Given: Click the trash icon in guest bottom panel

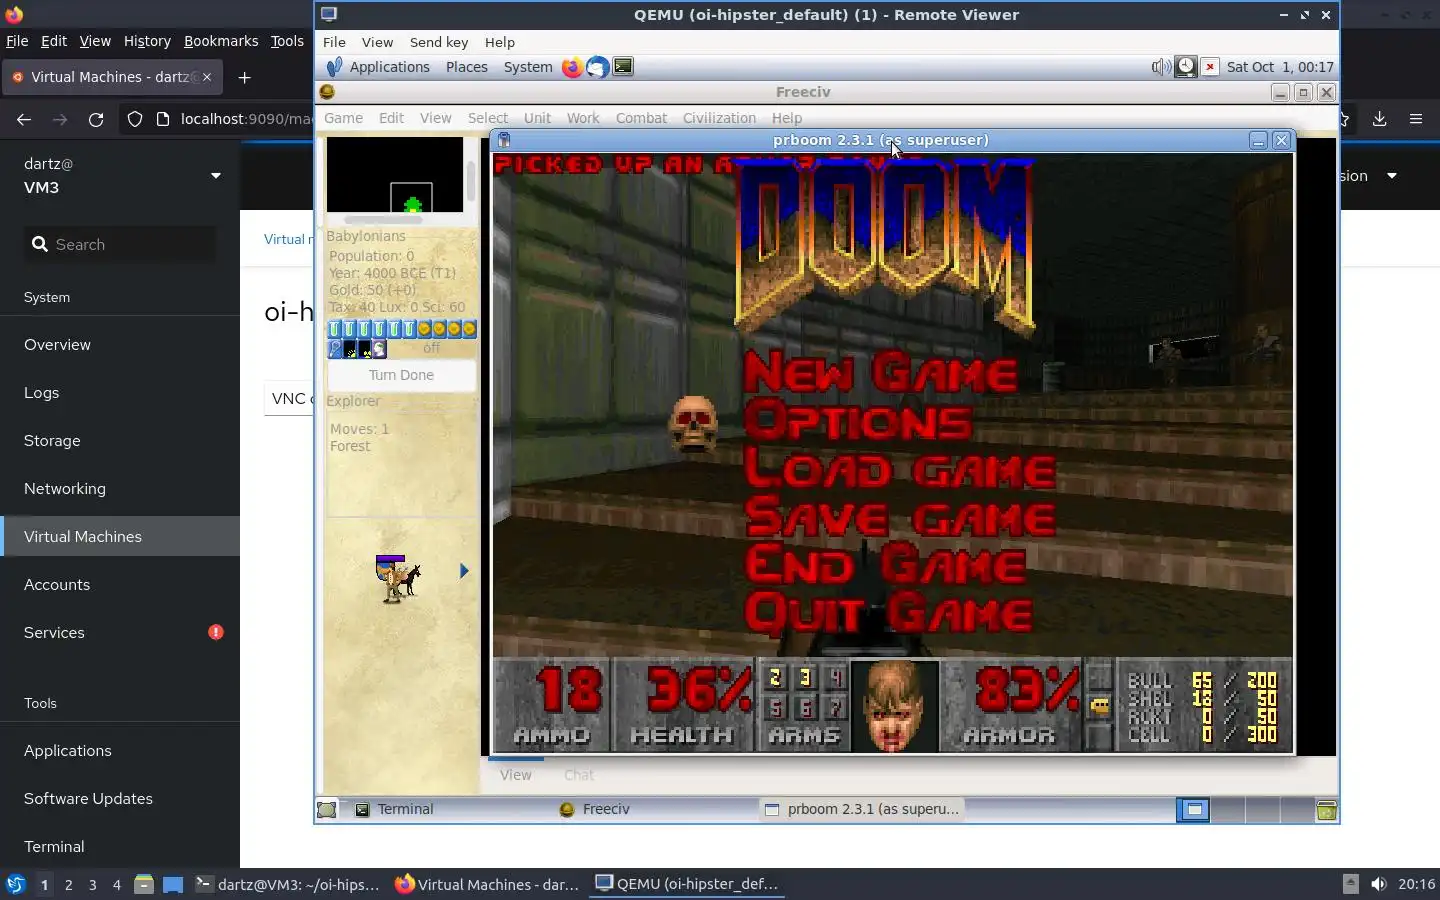Looking at the screenshot, I should click(1326, 810).
